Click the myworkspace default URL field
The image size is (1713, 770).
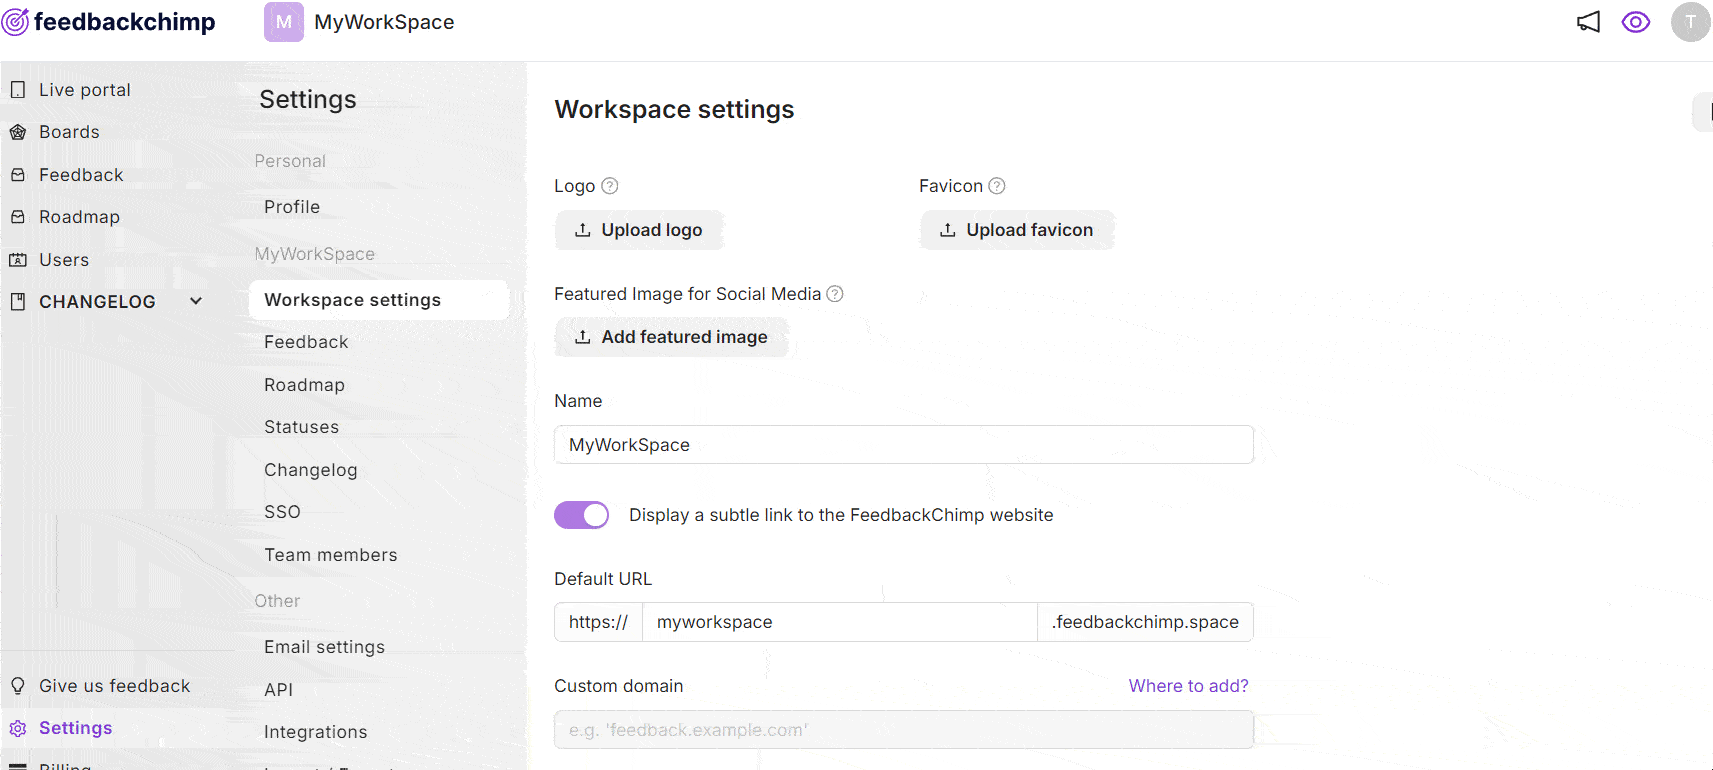pyautogui.click(x=840, y=622)
